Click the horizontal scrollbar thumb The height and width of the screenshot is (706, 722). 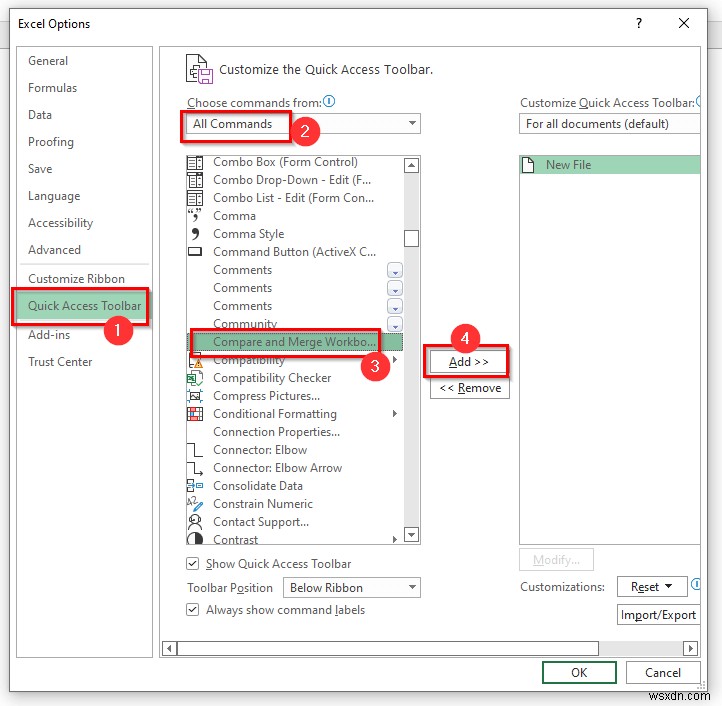coord(388,648)
